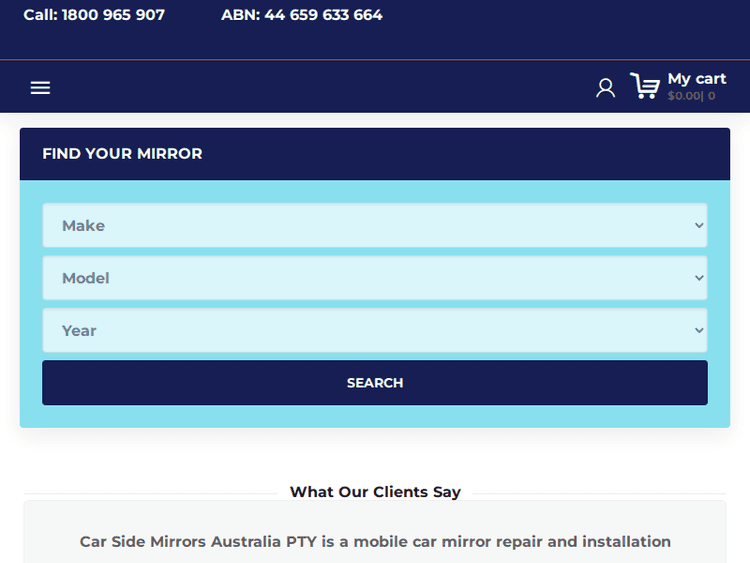Image resolution: width=750 pixels, height=563 pixels.
Task: Click the Make dropdown chevron arrow
Action: (x=699, y=226)
